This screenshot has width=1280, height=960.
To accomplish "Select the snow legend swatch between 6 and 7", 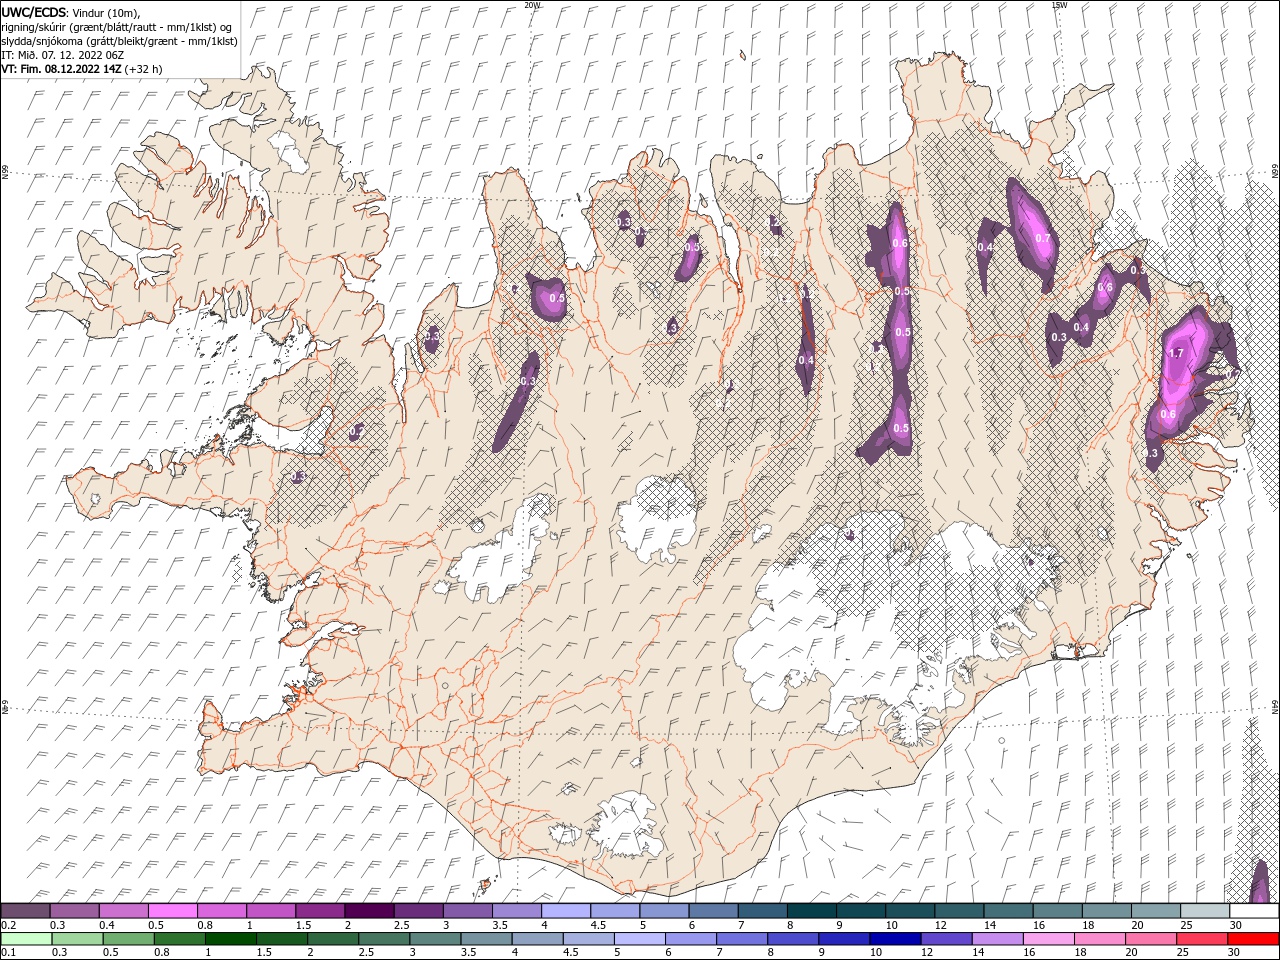I will pos(713,911).
